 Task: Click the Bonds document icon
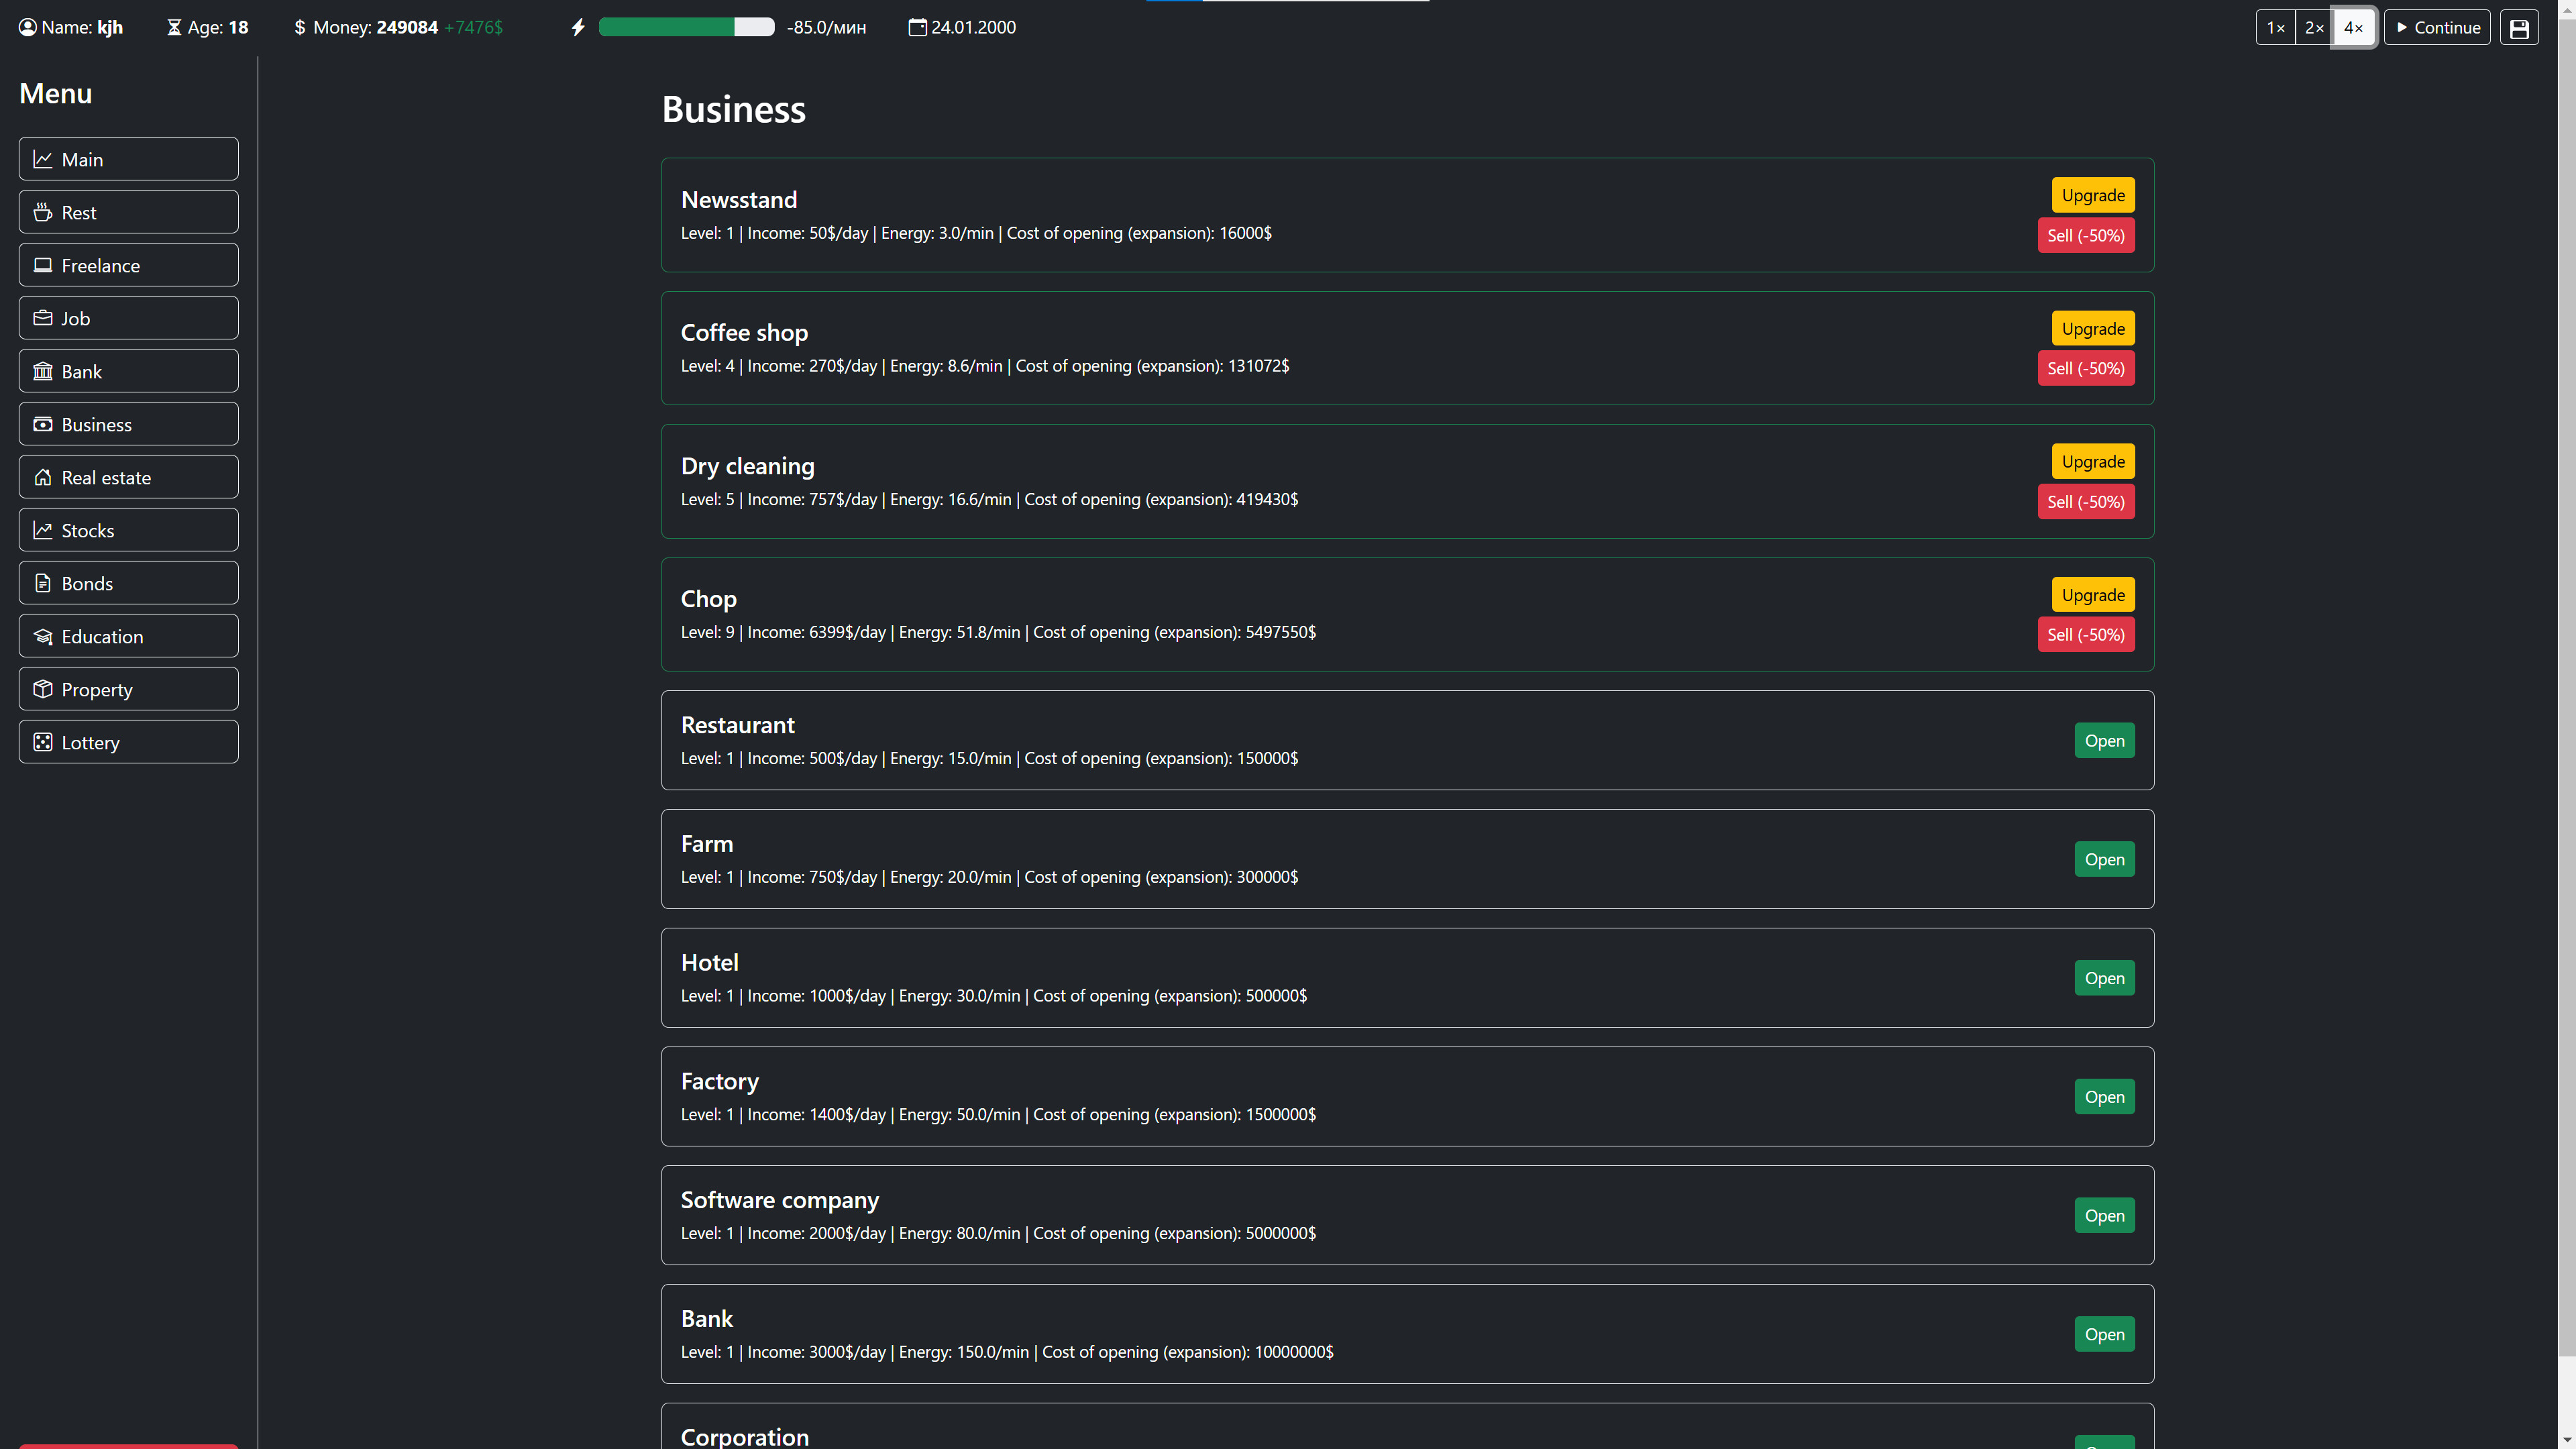[43, 583]
